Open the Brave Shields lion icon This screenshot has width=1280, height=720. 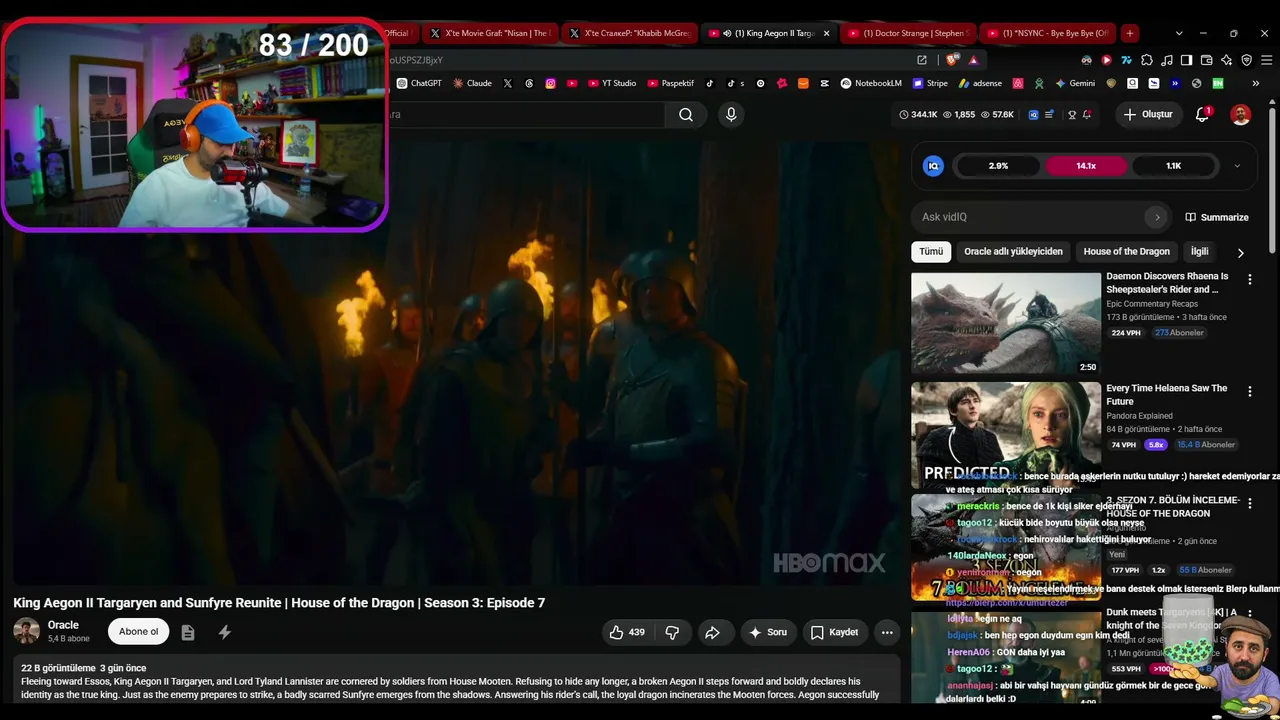click(x=951, y=60)
